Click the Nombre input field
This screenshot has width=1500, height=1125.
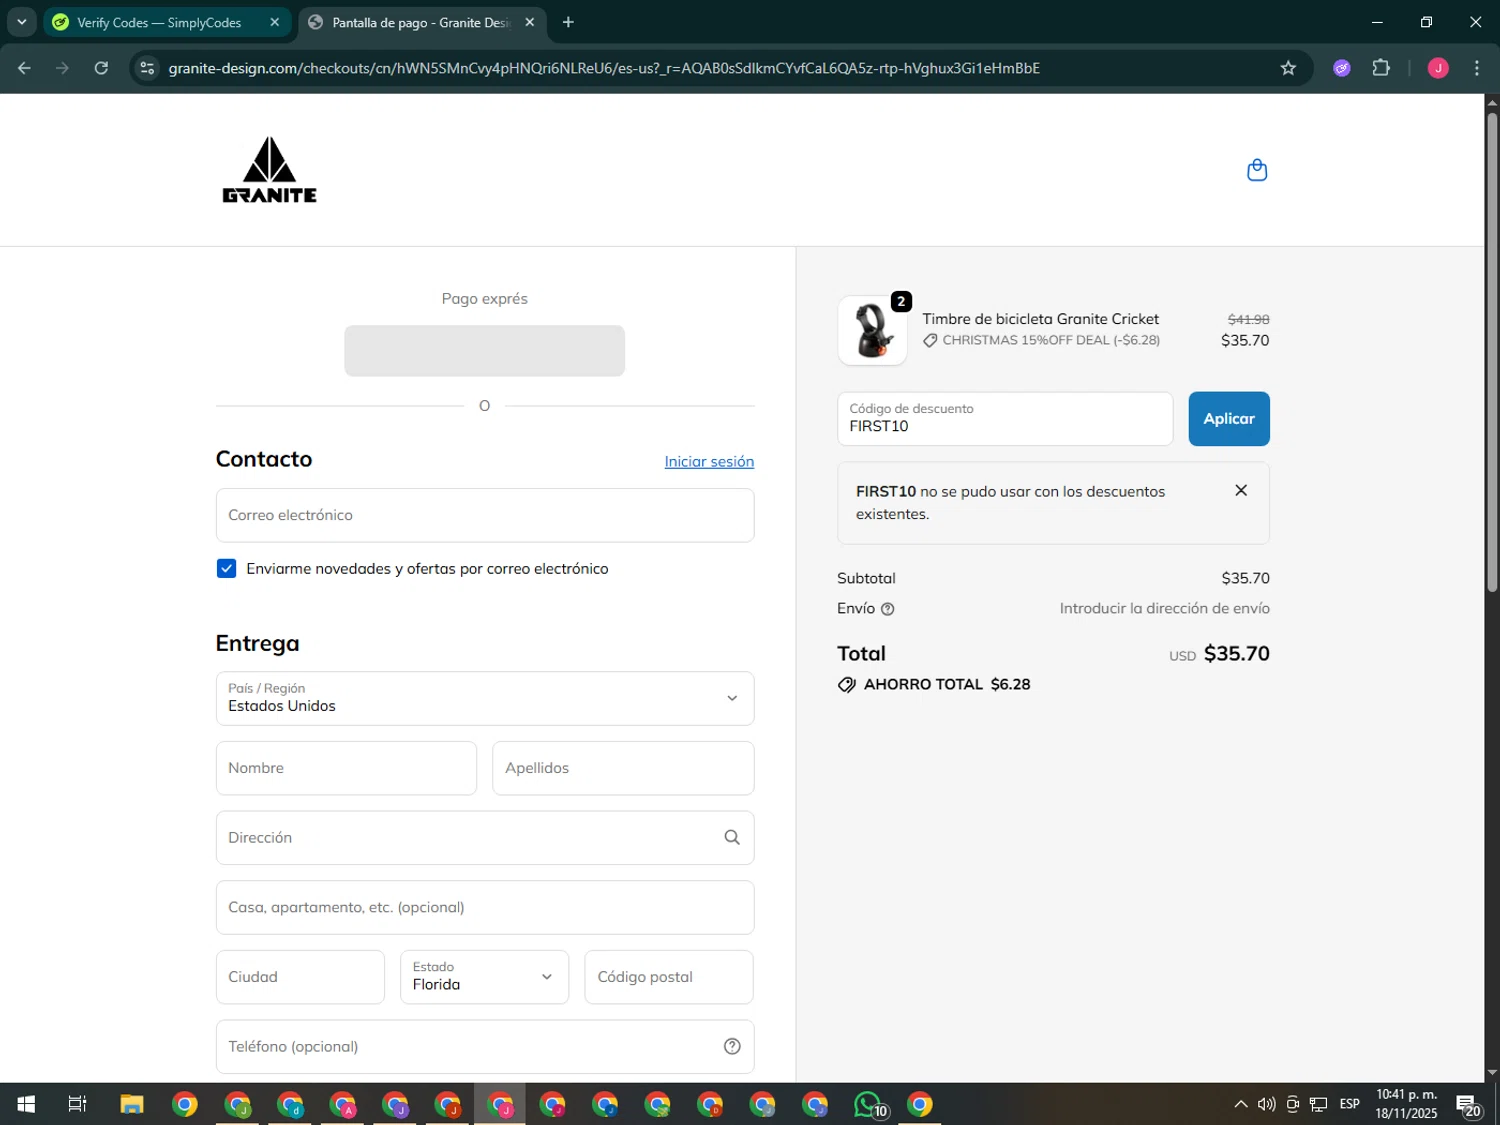coord(346,768)
